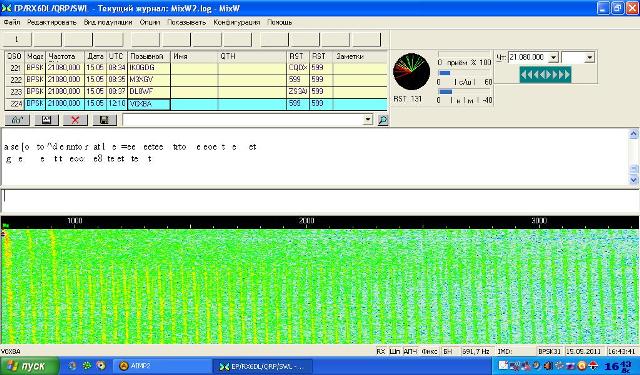
Task: Click the 12:10 UTC cell
Action: point(117,104)
